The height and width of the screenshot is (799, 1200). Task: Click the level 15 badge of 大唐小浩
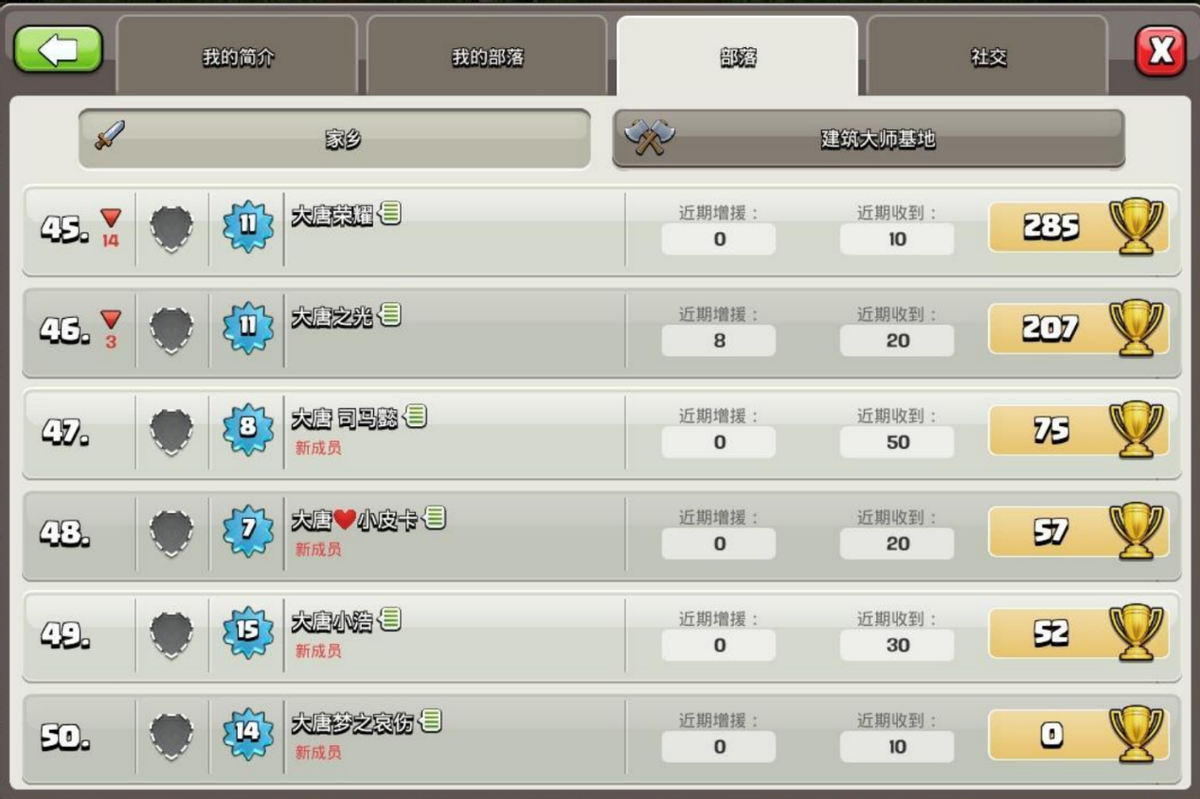click(247, 632)
